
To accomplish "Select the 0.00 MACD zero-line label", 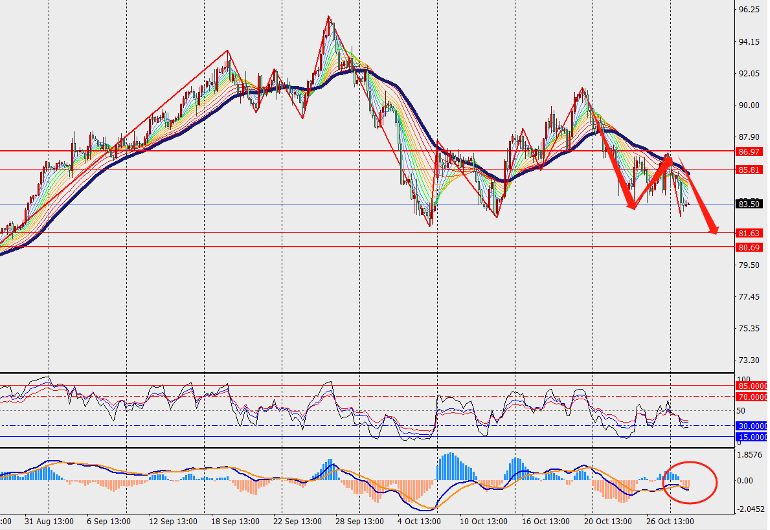I will 745,481.
